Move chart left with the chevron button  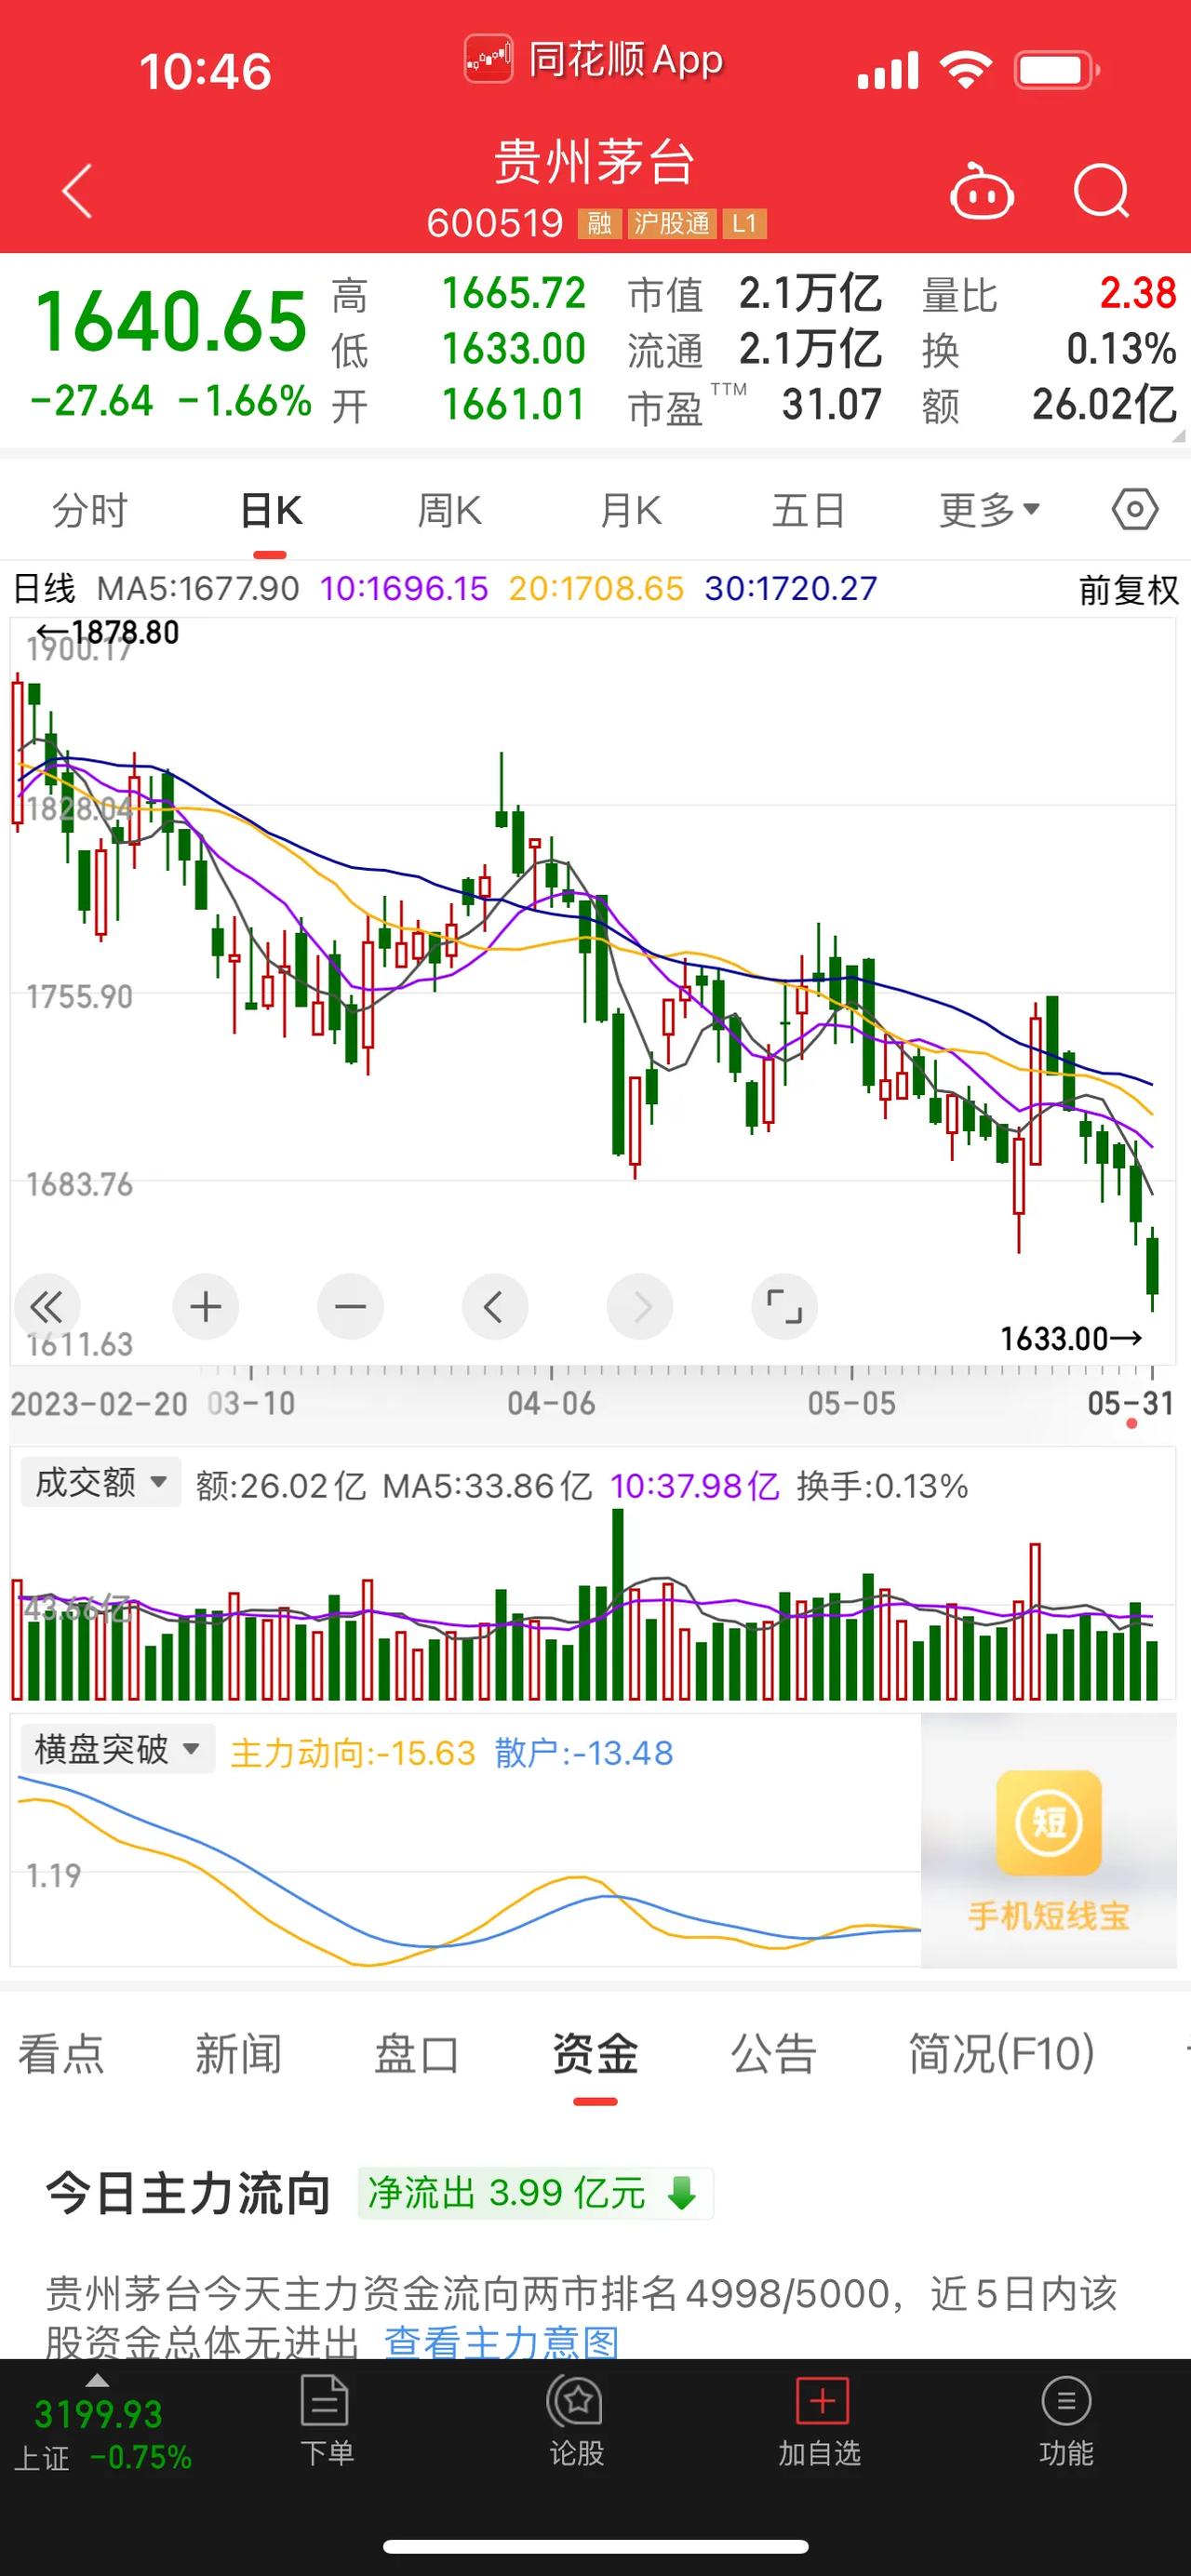point(494,1306)
